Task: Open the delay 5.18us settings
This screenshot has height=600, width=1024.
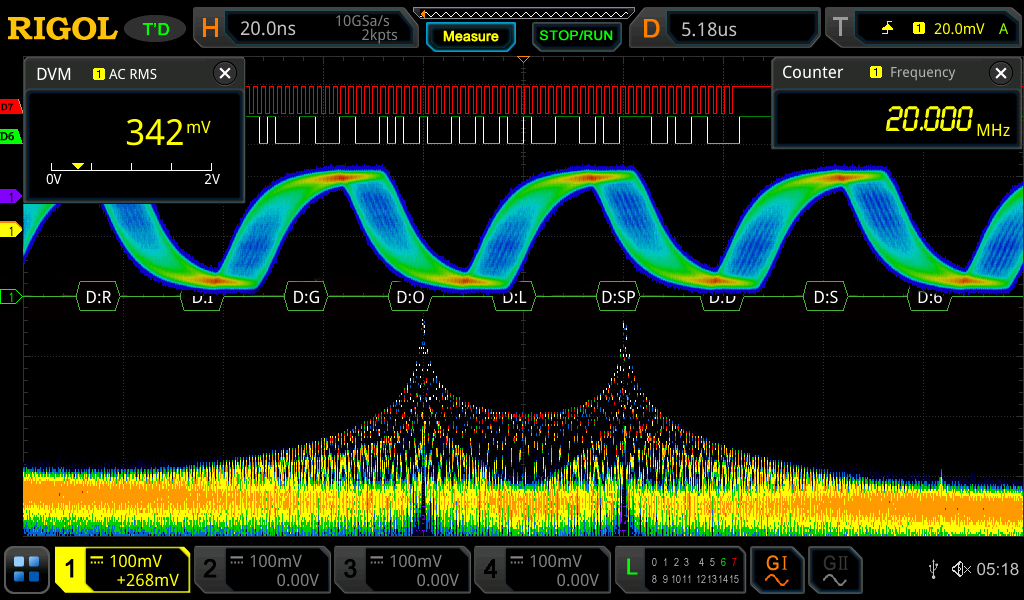Action: coord(727,29)
